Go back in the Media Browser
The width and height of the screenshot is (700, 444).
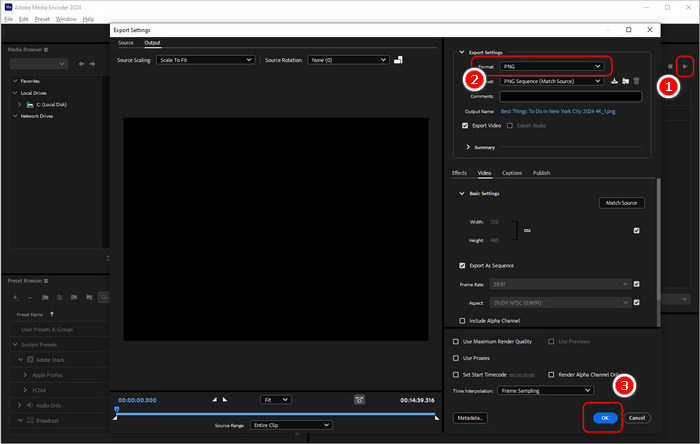81,64
